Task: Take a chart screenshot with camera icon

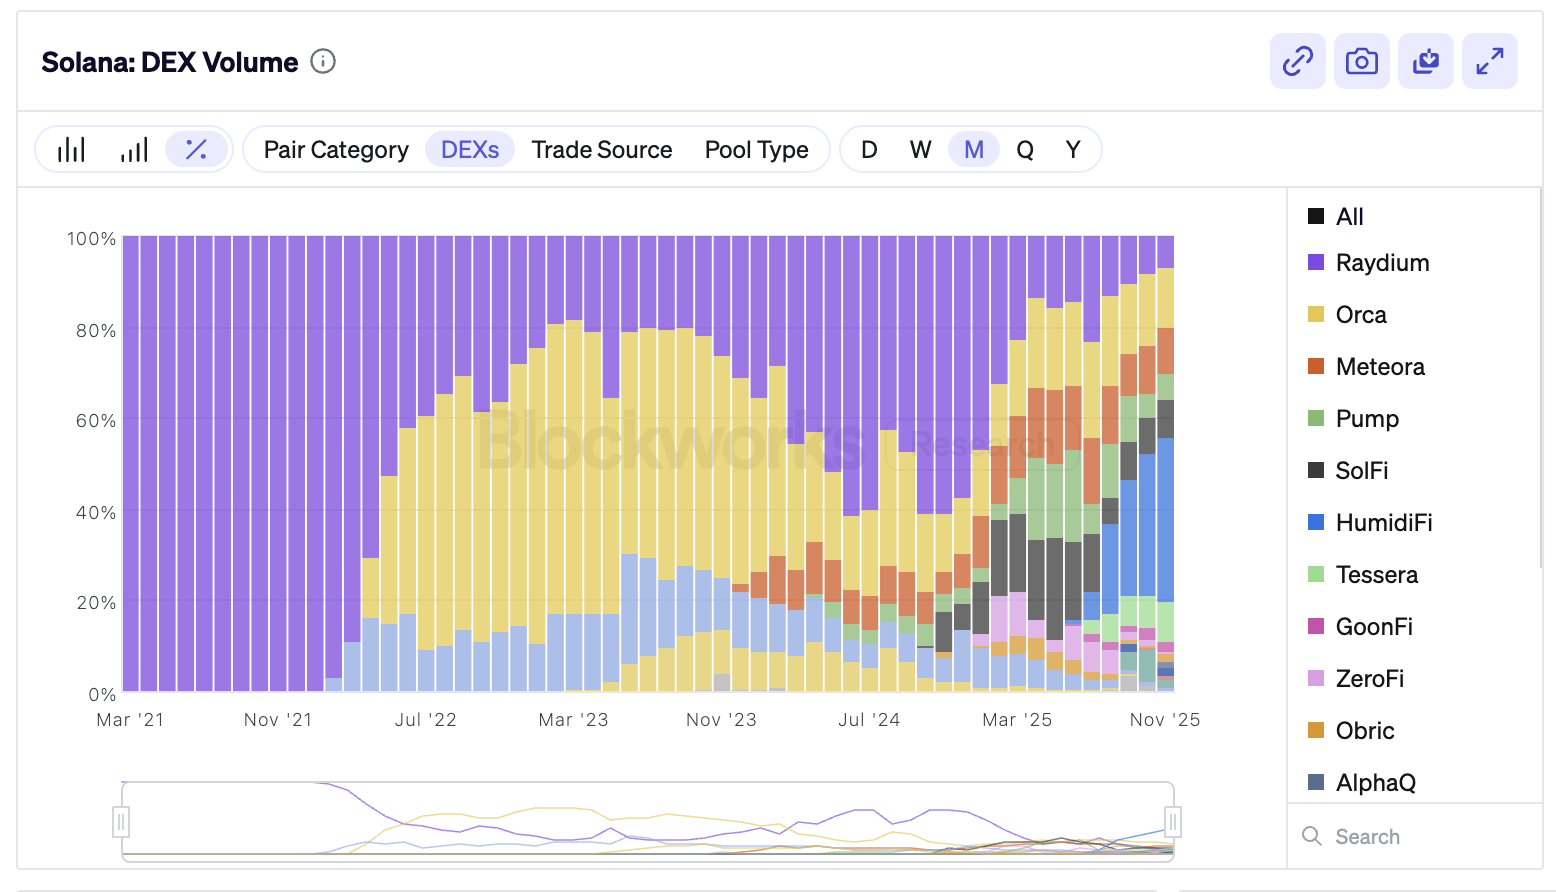Action: coord(1361,61)
